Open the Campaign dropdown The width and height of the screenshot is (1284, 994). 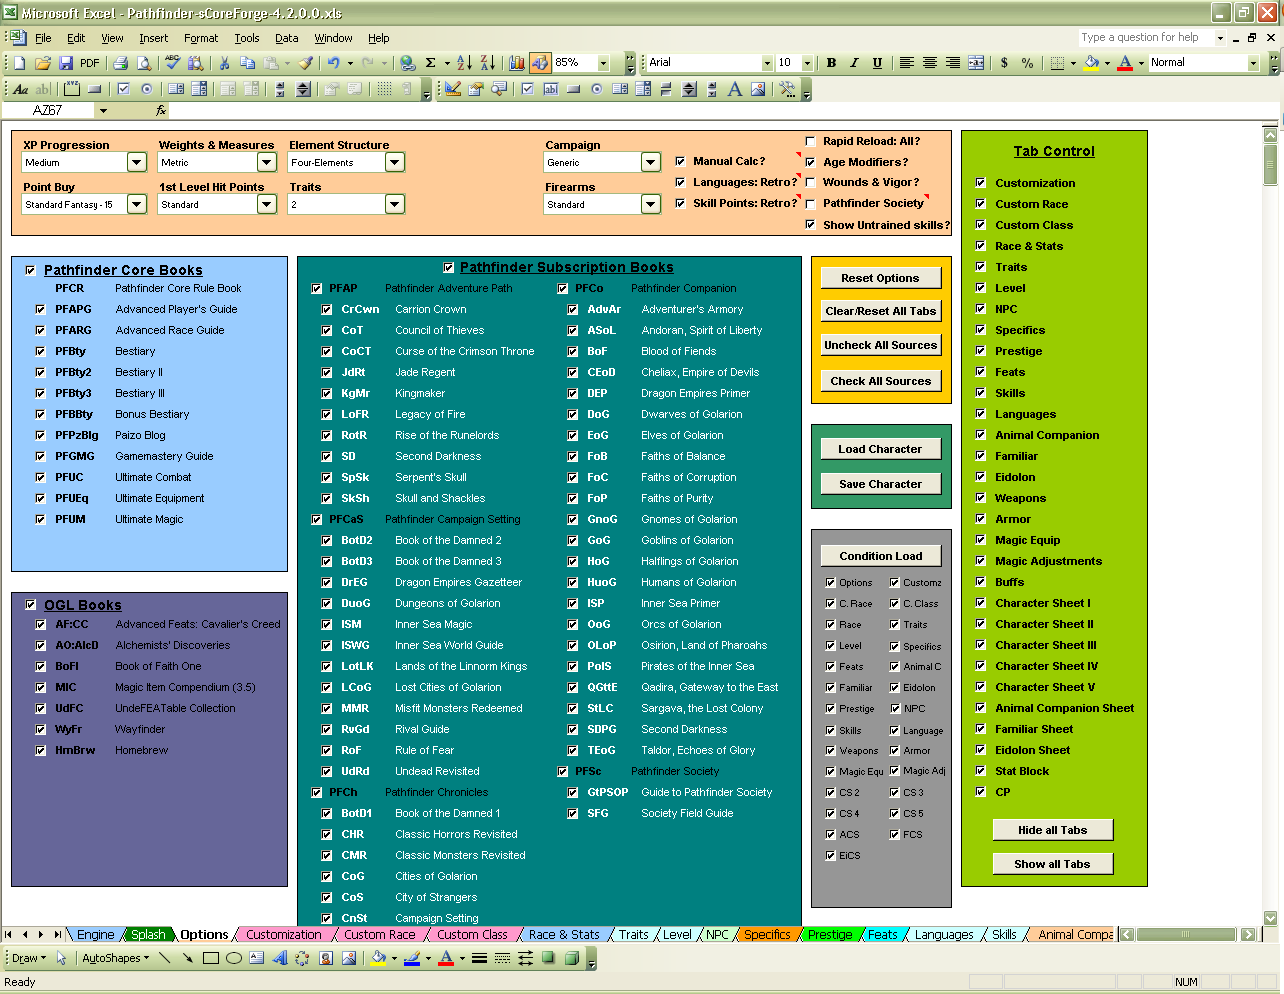[651, 162]
